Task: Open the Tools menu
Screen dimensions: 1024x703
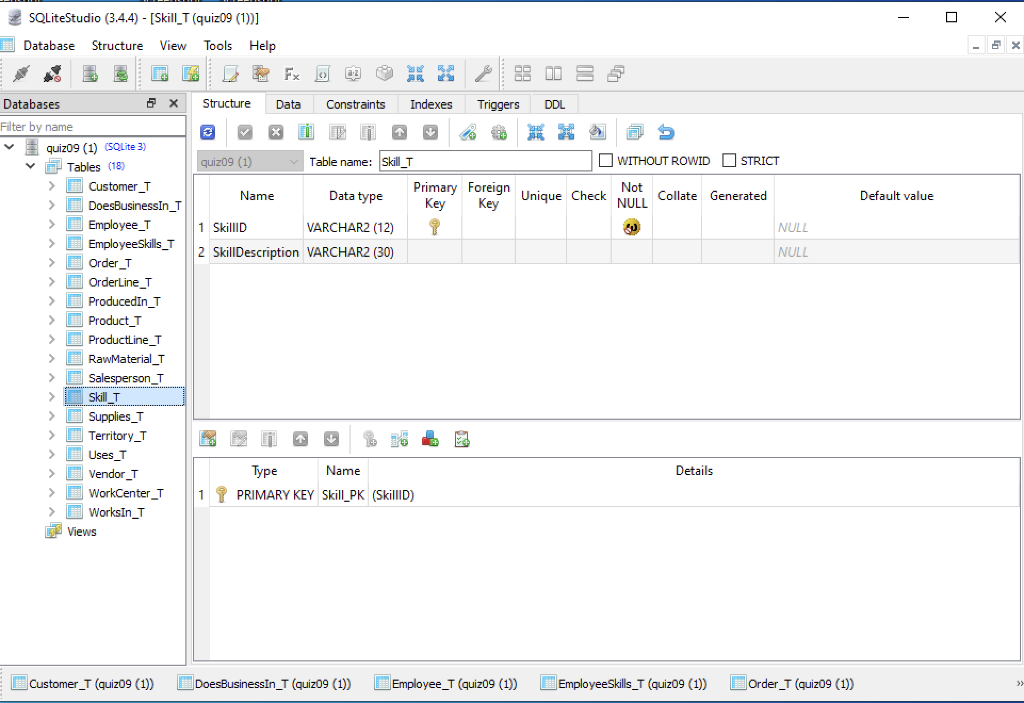Action: (217, 46)
